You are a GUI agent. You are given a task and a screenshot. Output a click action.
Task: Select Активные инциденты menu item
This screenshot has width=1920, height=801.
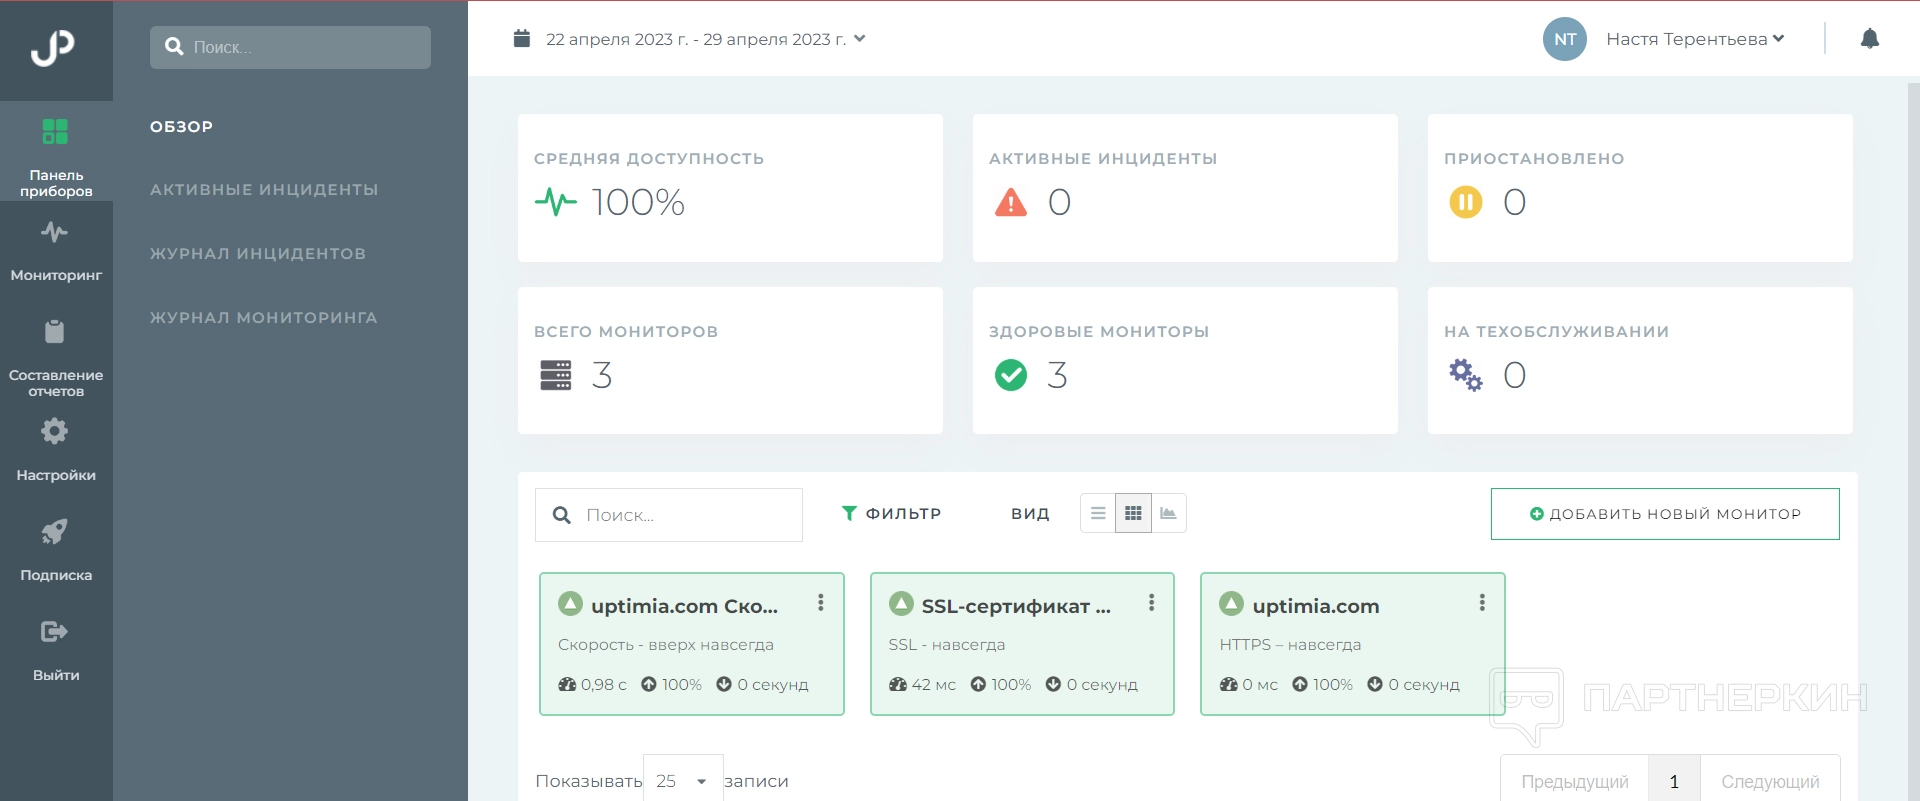[264, 190]
